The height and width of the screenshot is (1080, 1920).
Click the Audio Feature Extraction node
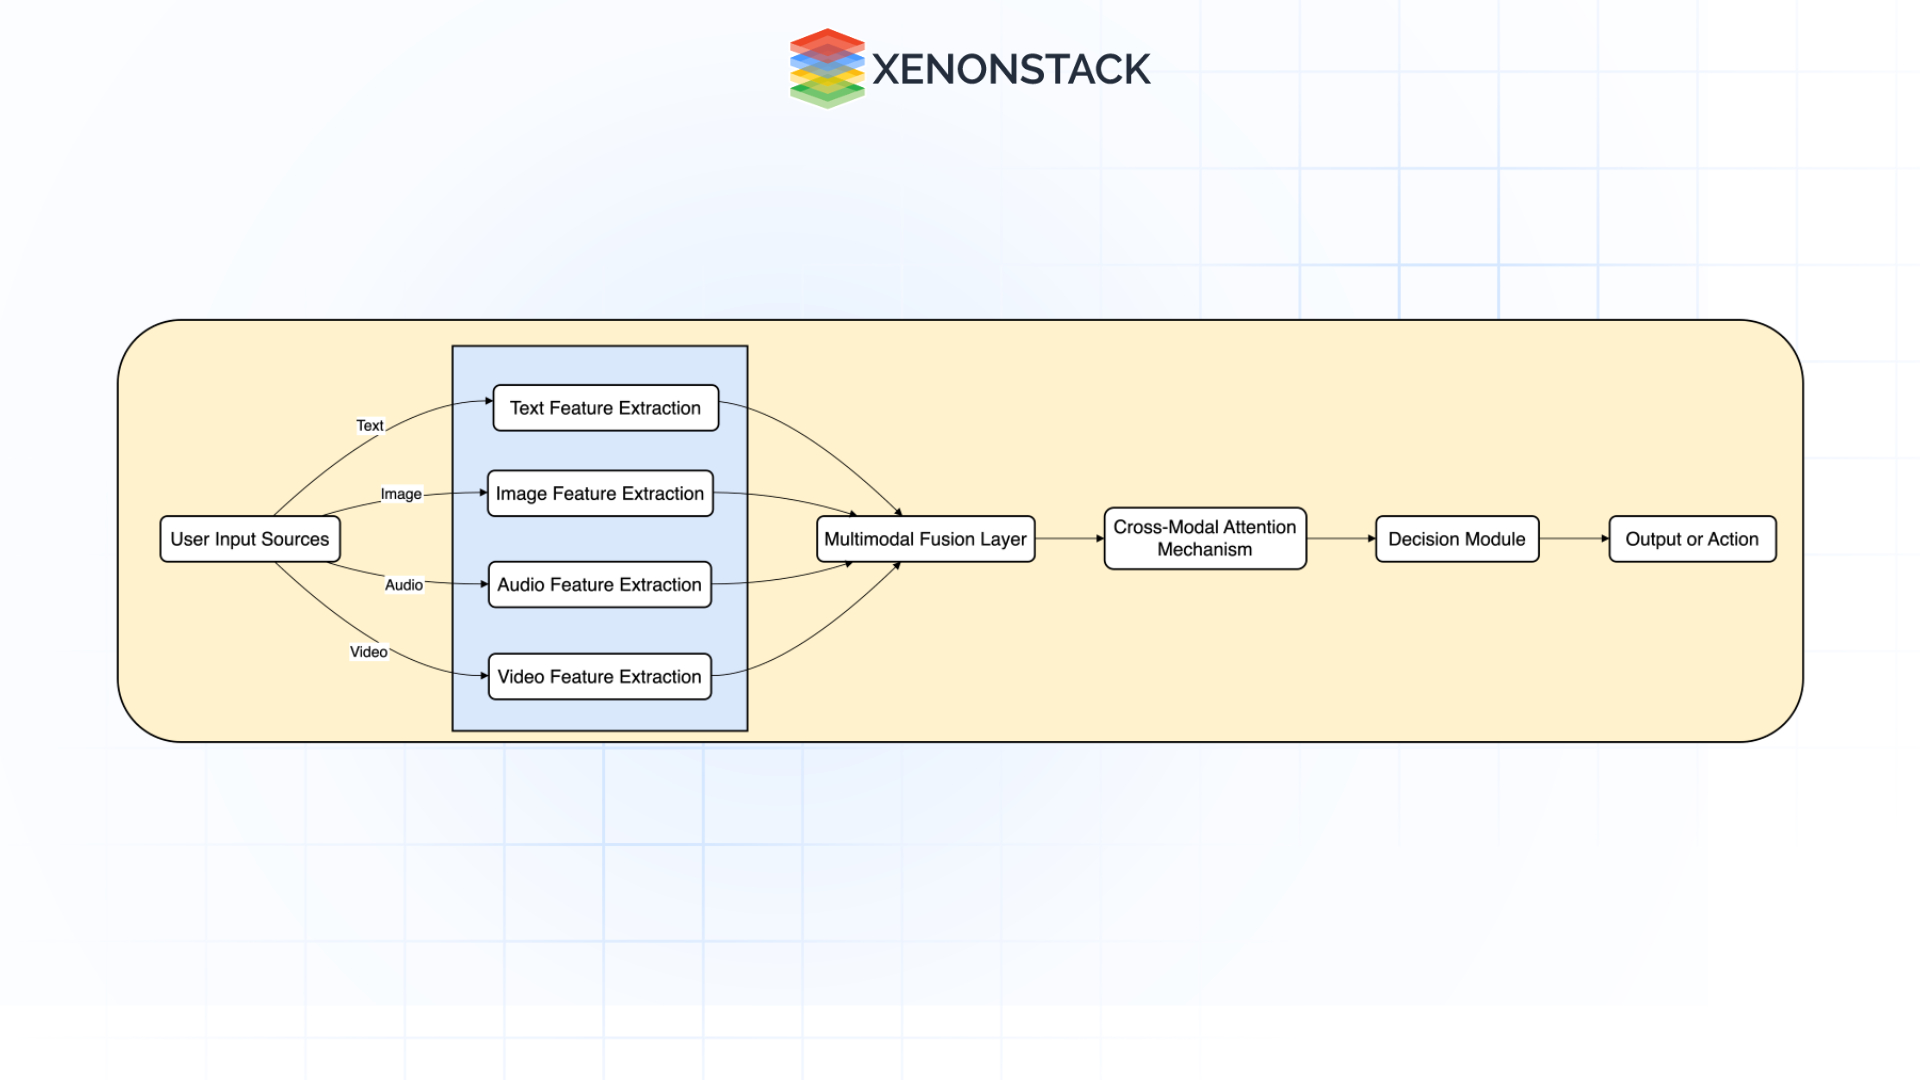600,585
